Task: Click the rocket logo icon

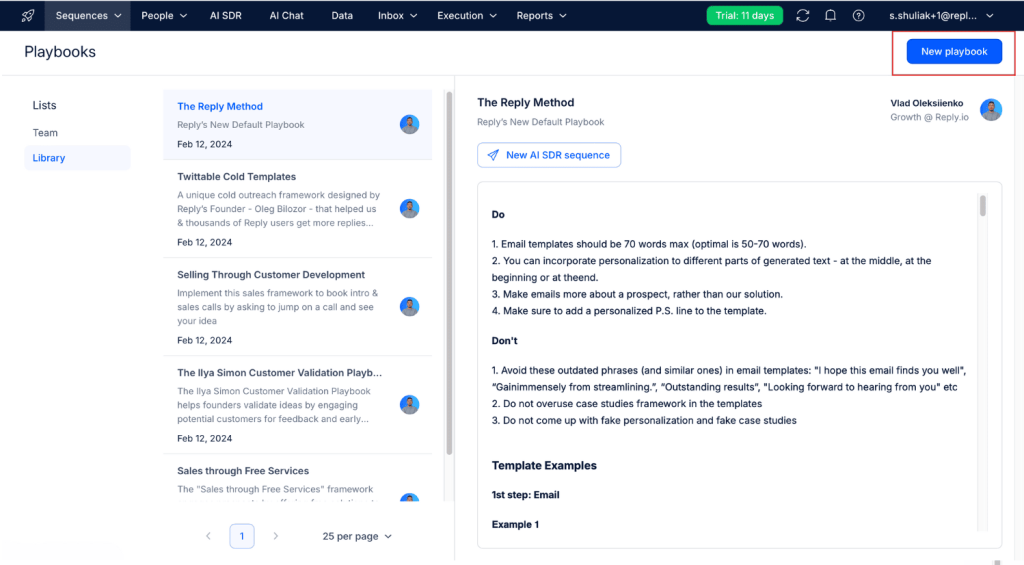Action: coord(27,16)
